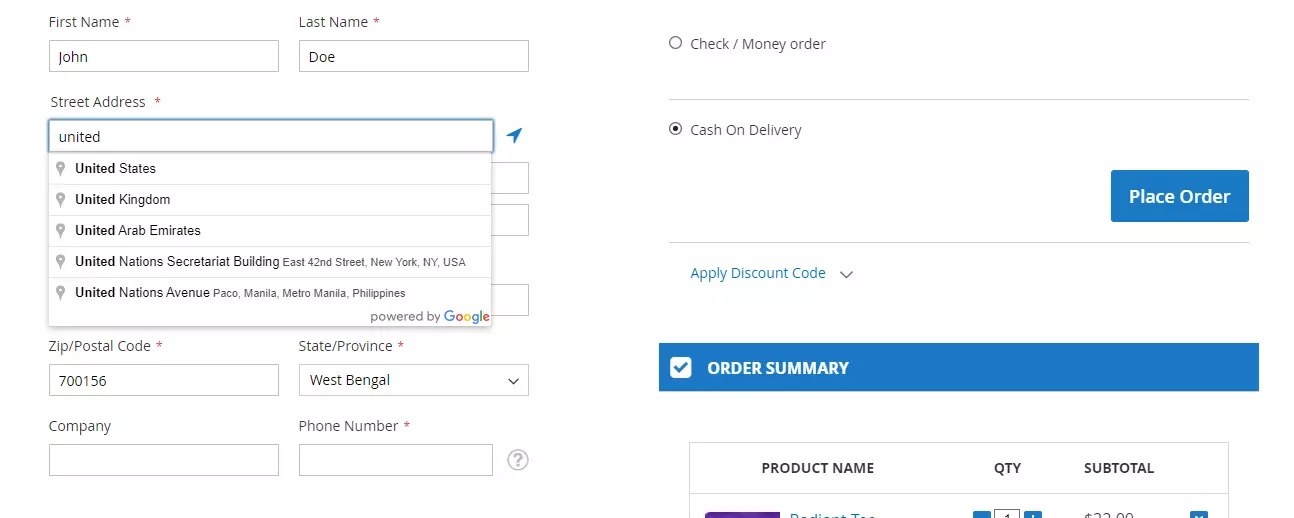This screenshot has height=518, width=1294.
Task: Focus the Street Address field containing united
Action: tap(271, 136)
